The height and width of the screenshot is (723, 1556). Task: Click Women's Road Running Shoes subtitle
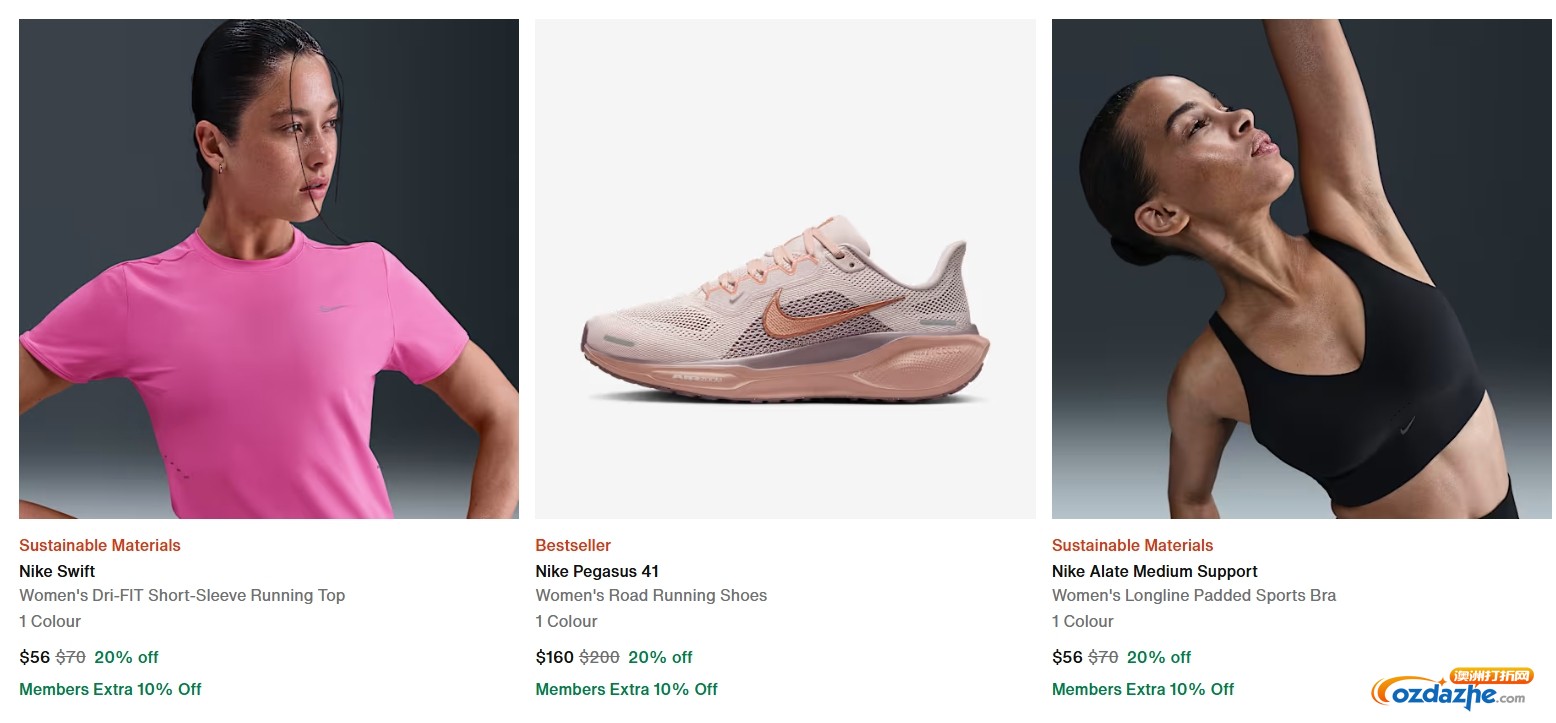[x=651, y=595]
